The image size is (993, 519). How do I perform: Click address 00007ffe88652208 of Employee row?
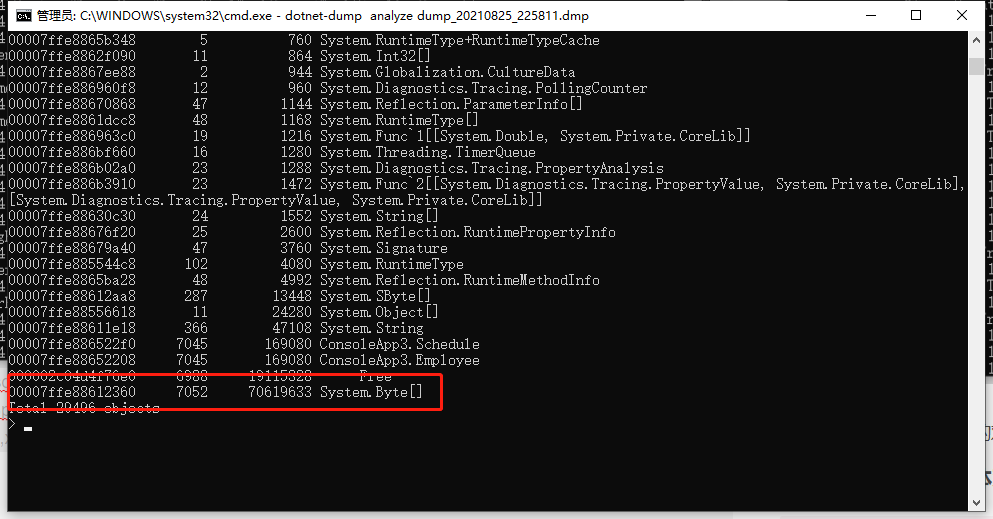pos(72,360)
